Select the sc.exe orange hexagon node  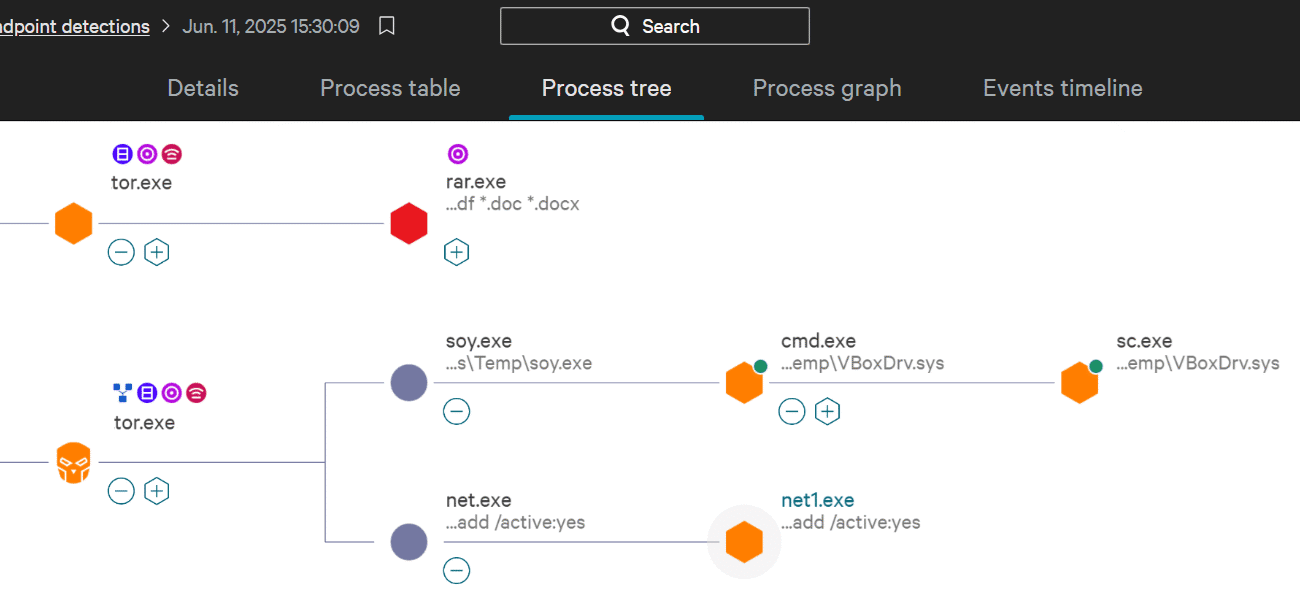point(1079,383)
